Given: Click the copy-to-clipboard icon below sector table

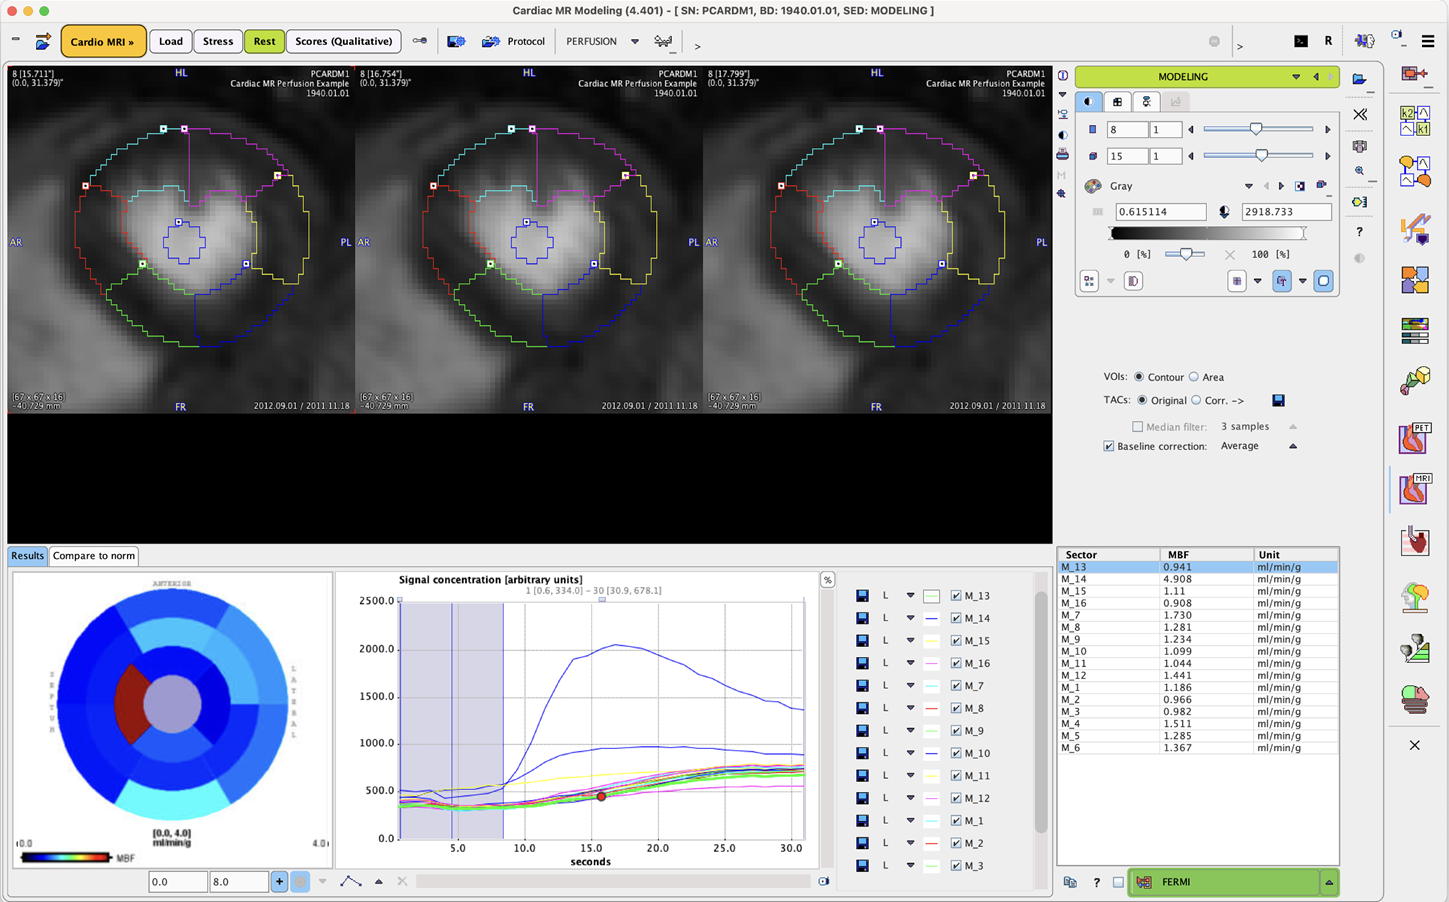Looking at the screenshot, I should point(1070,882).
